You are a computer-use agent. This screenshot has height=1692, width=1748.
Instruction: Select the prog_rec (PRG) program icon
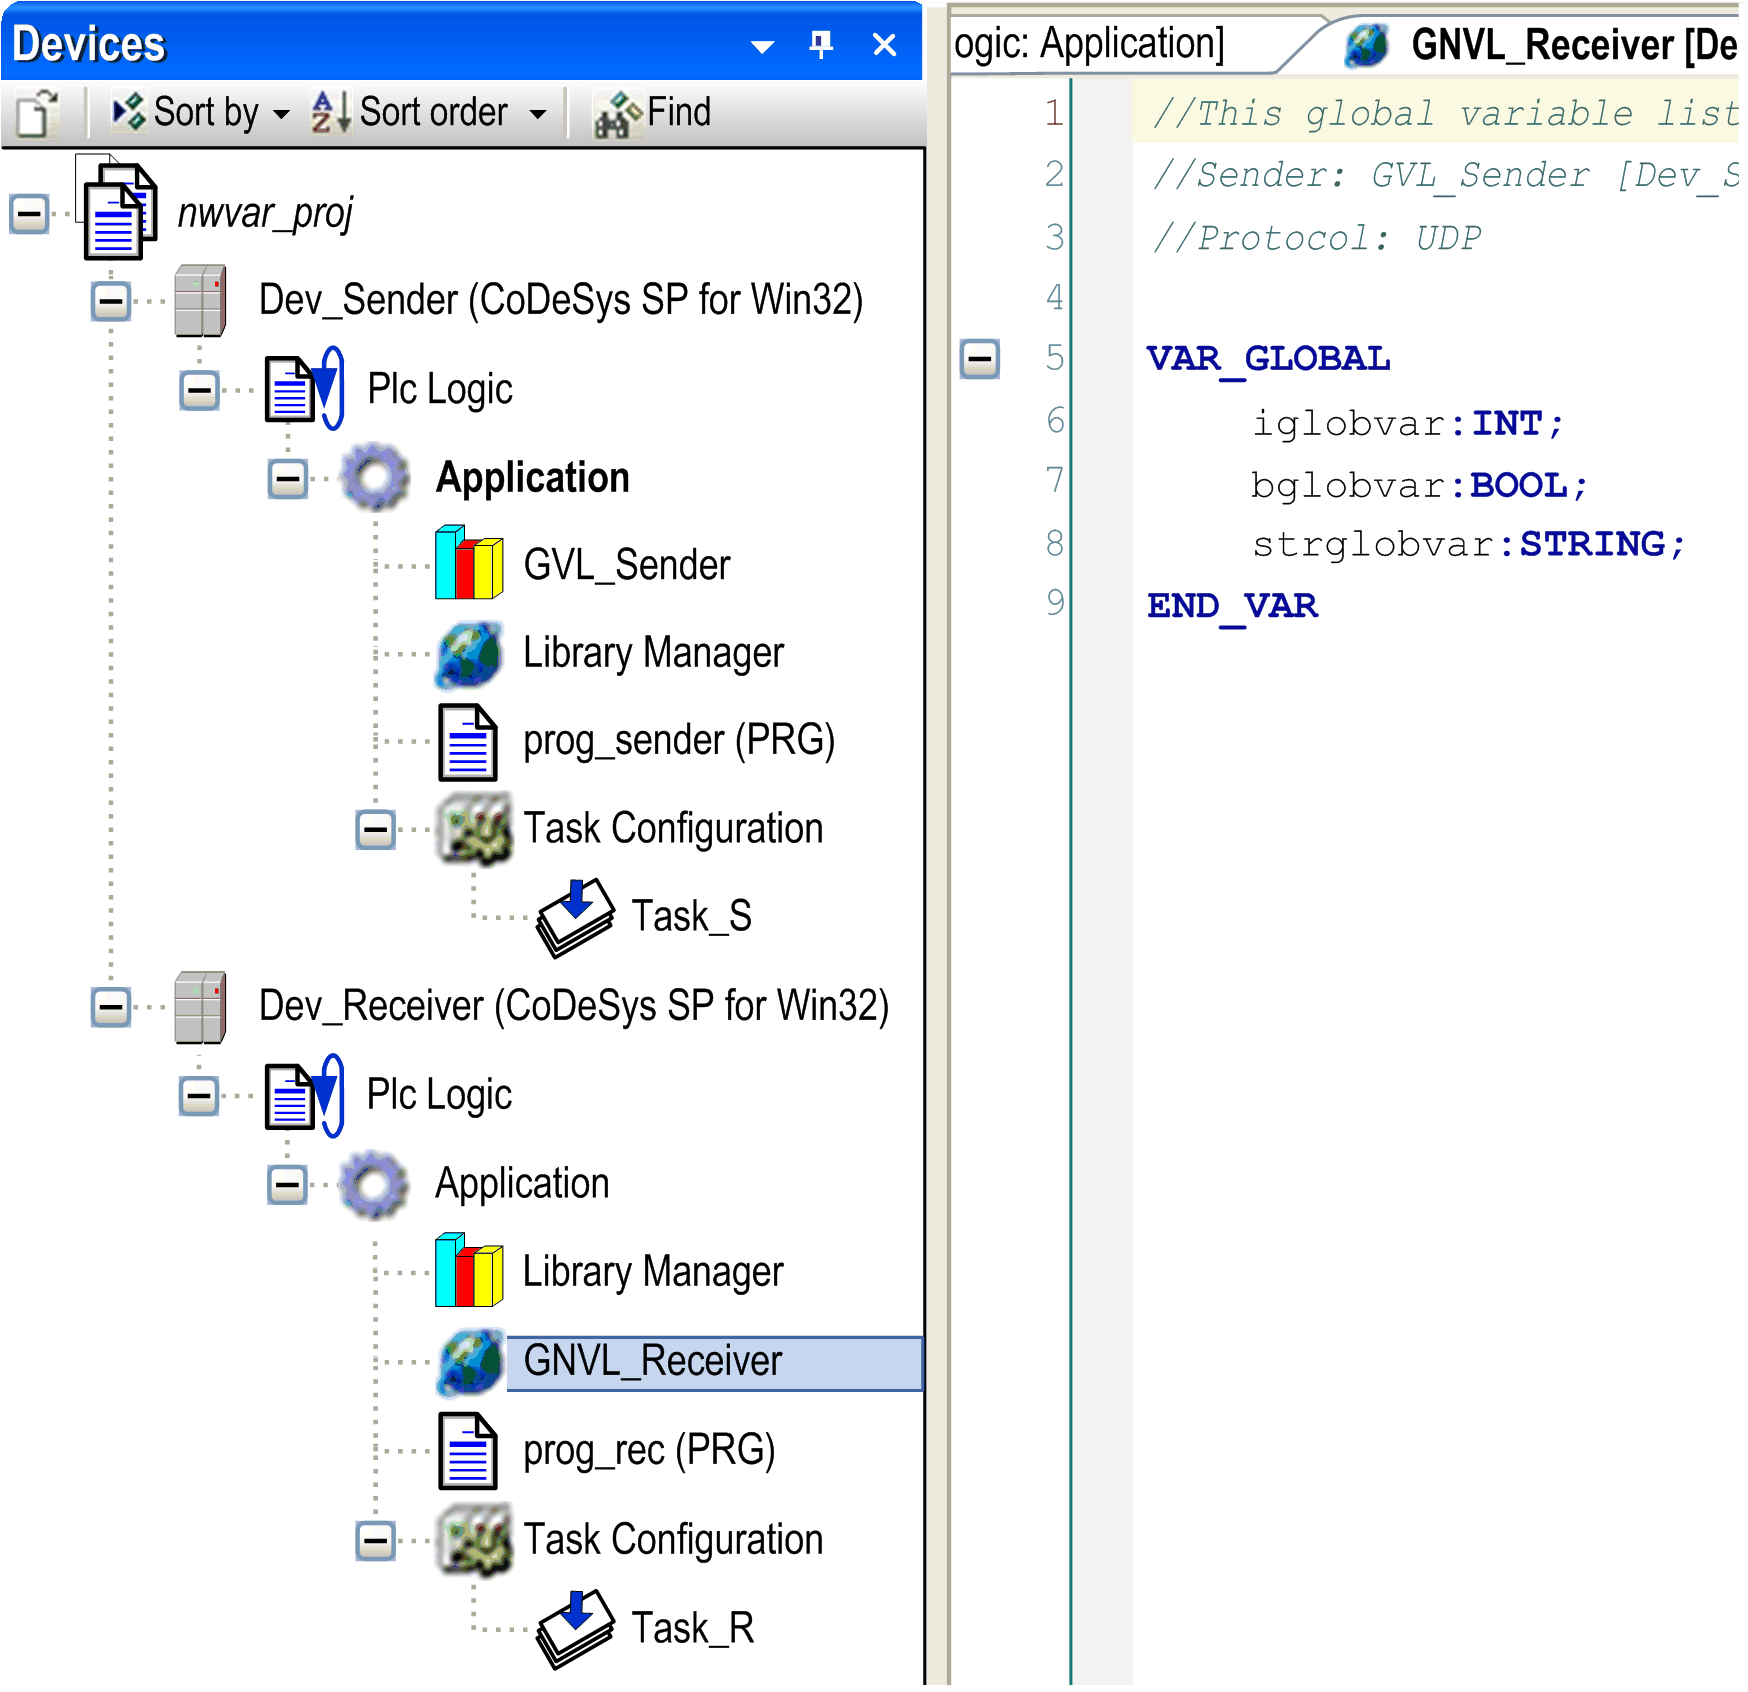(x=467, y=1450)
